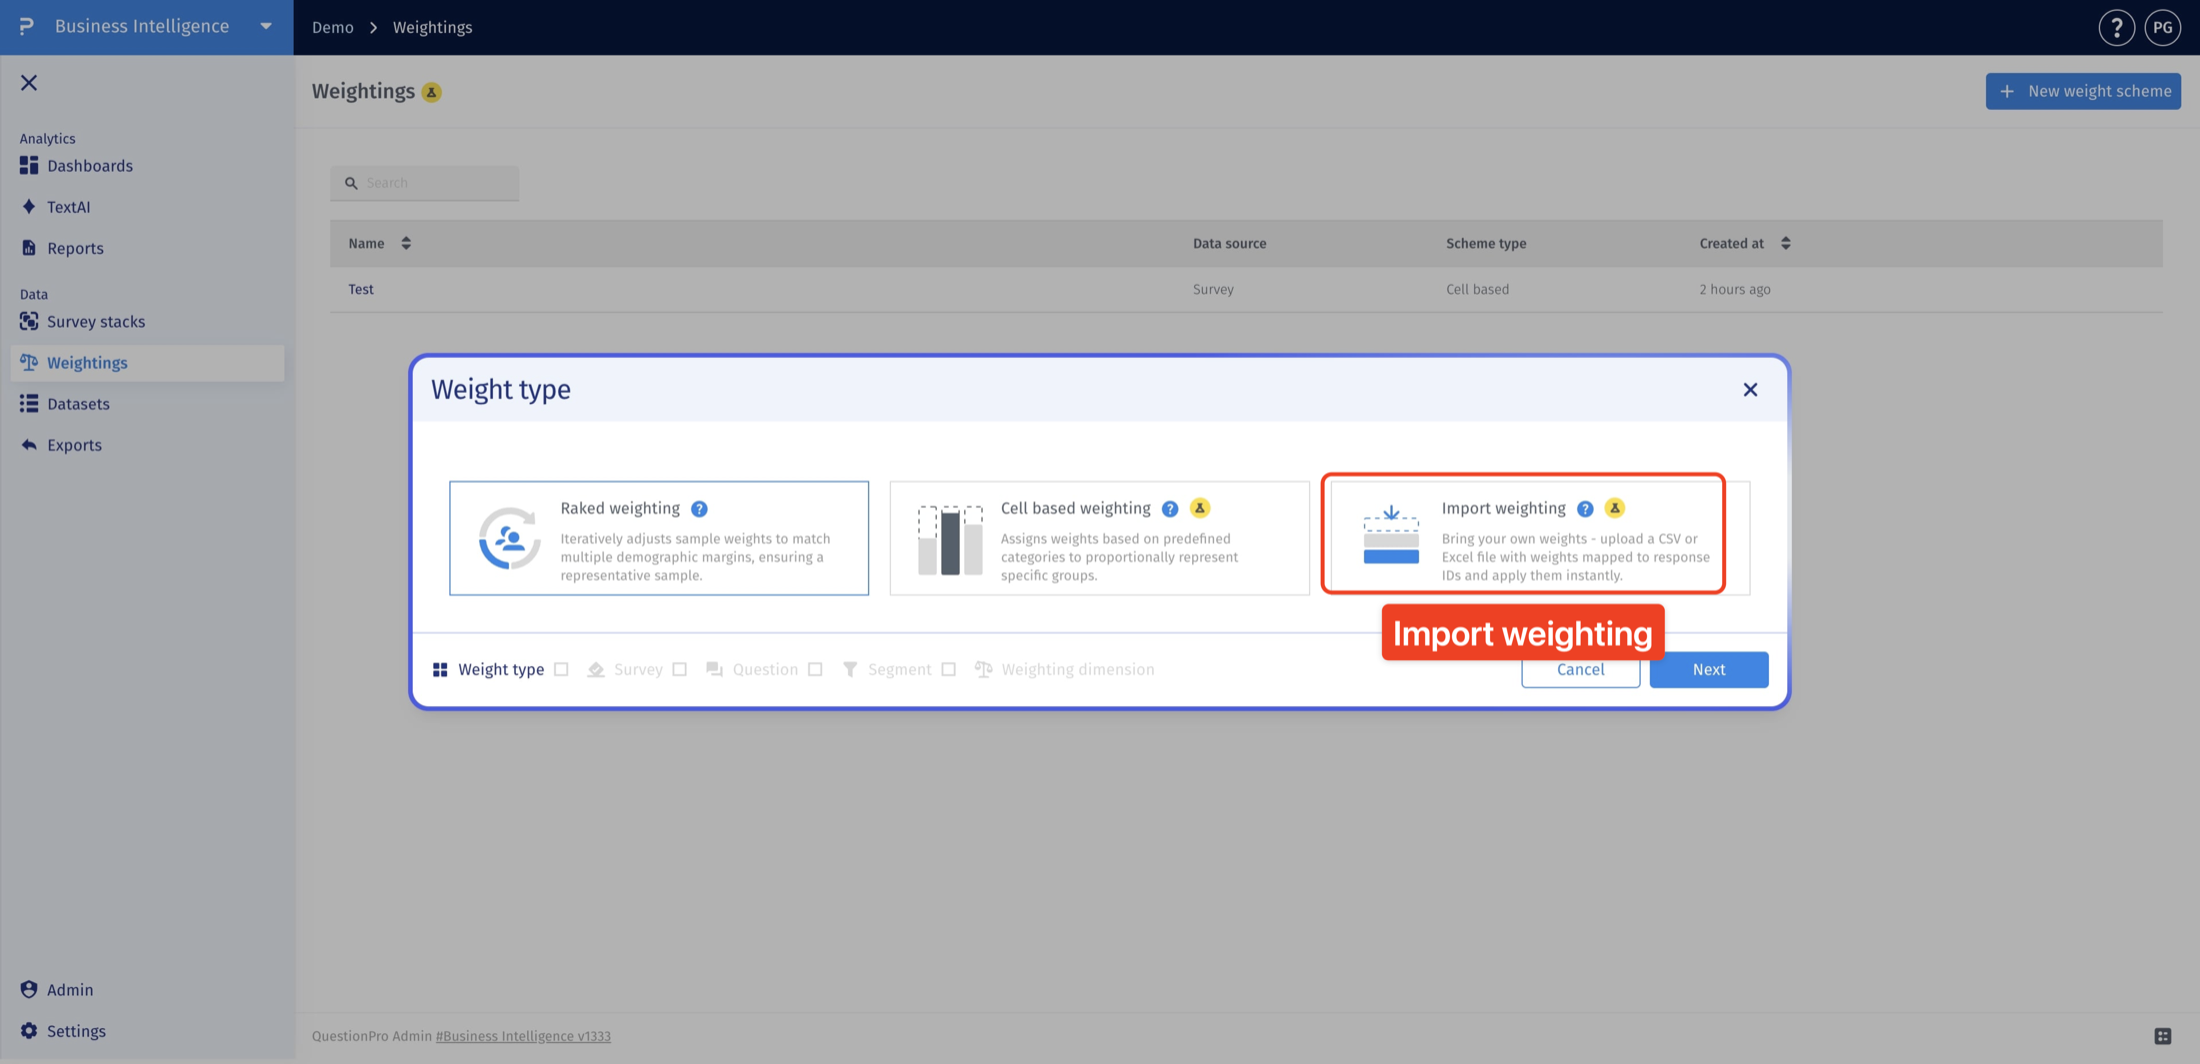Open Settings in the sidebar
The height and width of the screenshot is (1064, 2200).
click(76, 1031)
